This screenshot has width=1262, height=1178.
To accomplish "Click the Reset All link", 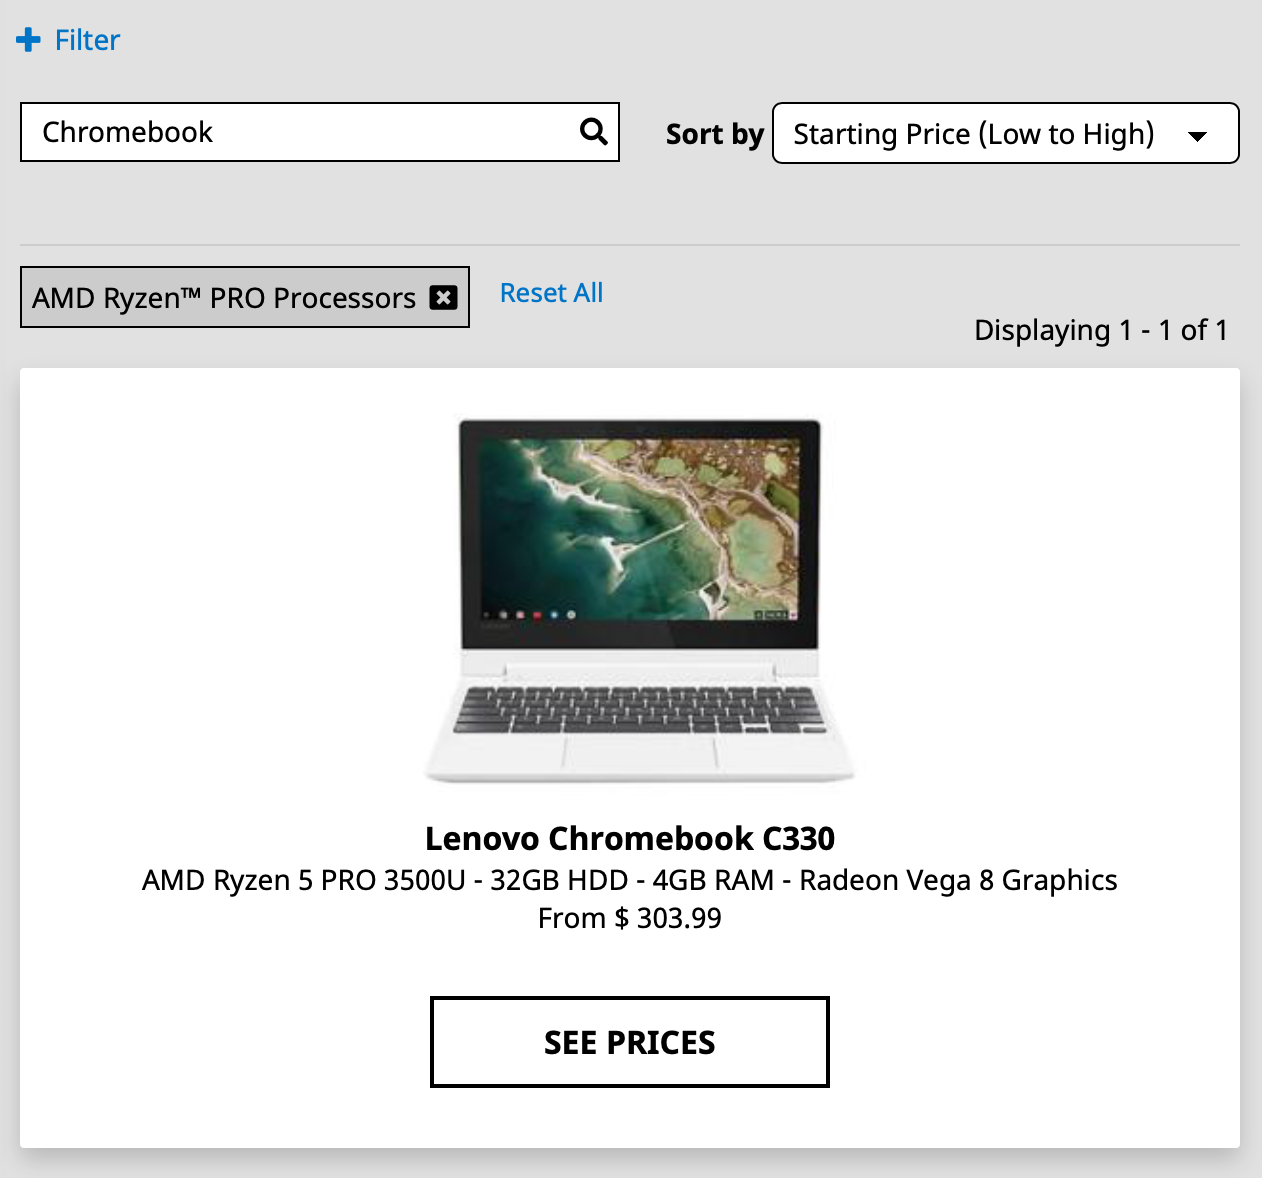I will tap(551, 293).
